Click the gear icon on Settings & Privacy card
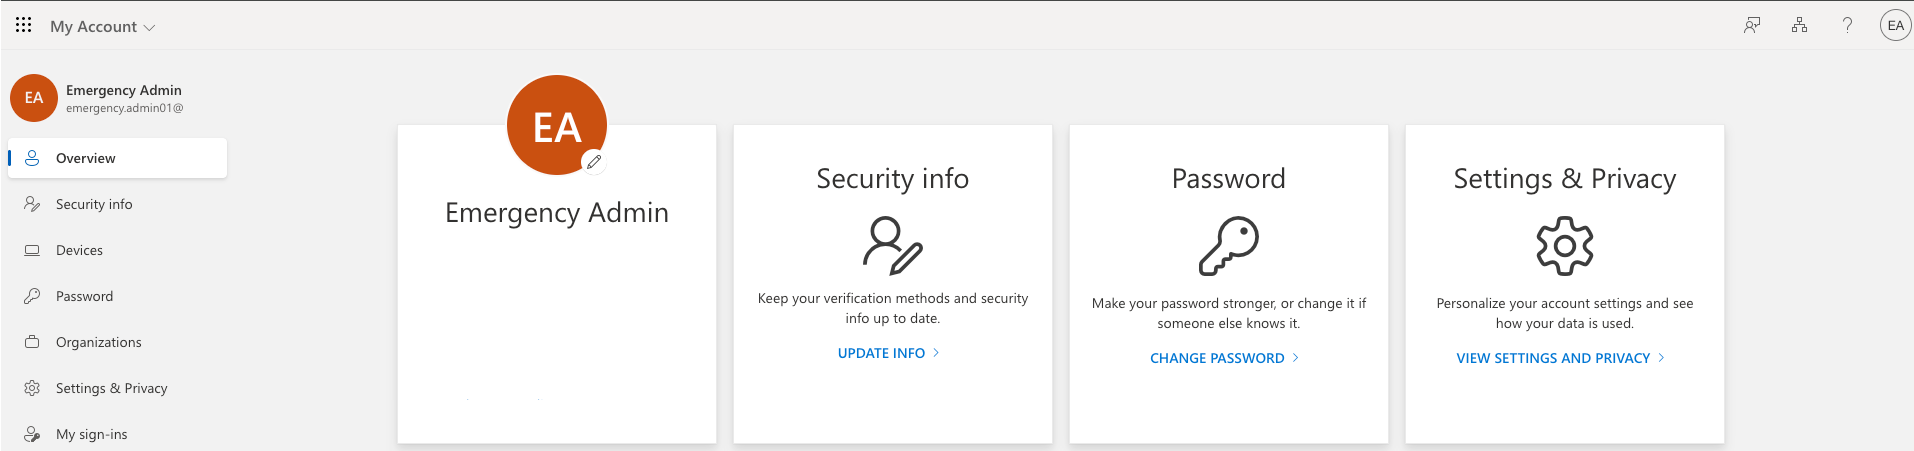1914x451 pixels. pos(1564,245)
